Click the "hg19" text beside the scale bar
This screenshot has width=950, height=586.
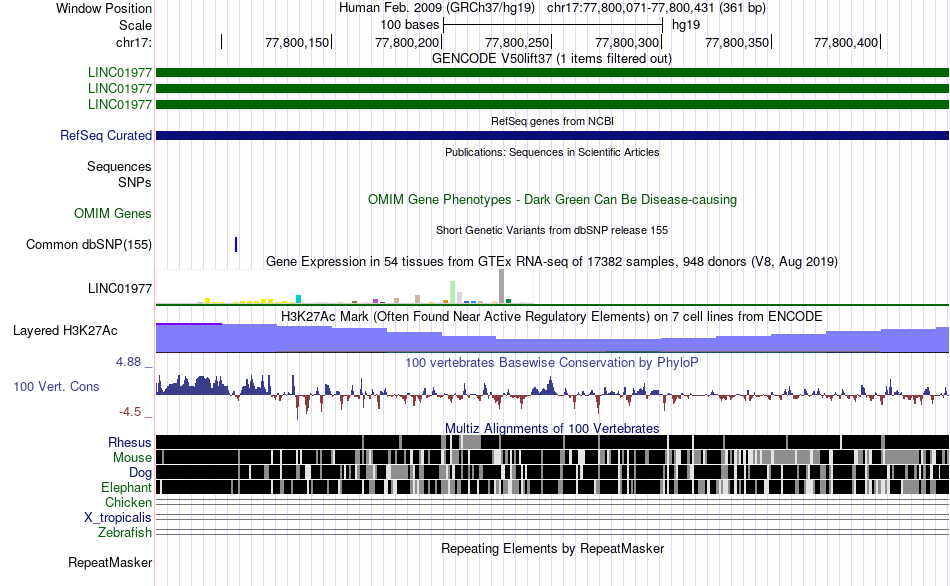pyautogui.click(x=686, y=25)
